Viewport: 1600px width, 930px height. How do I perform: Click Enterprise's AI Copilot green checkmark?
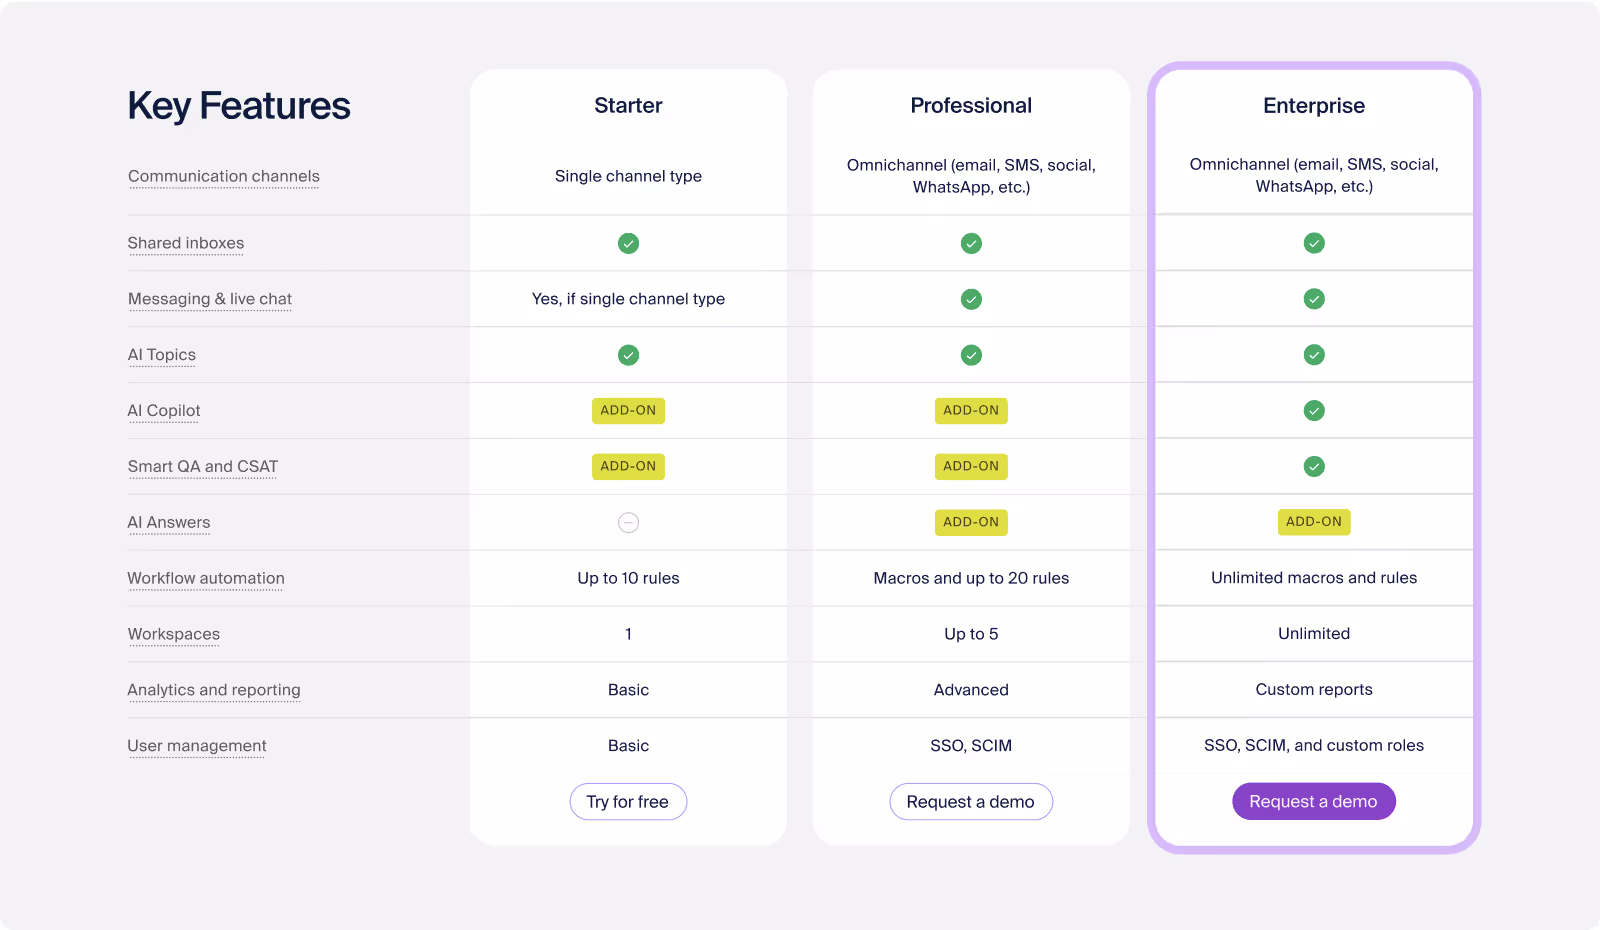(1314, 411)
